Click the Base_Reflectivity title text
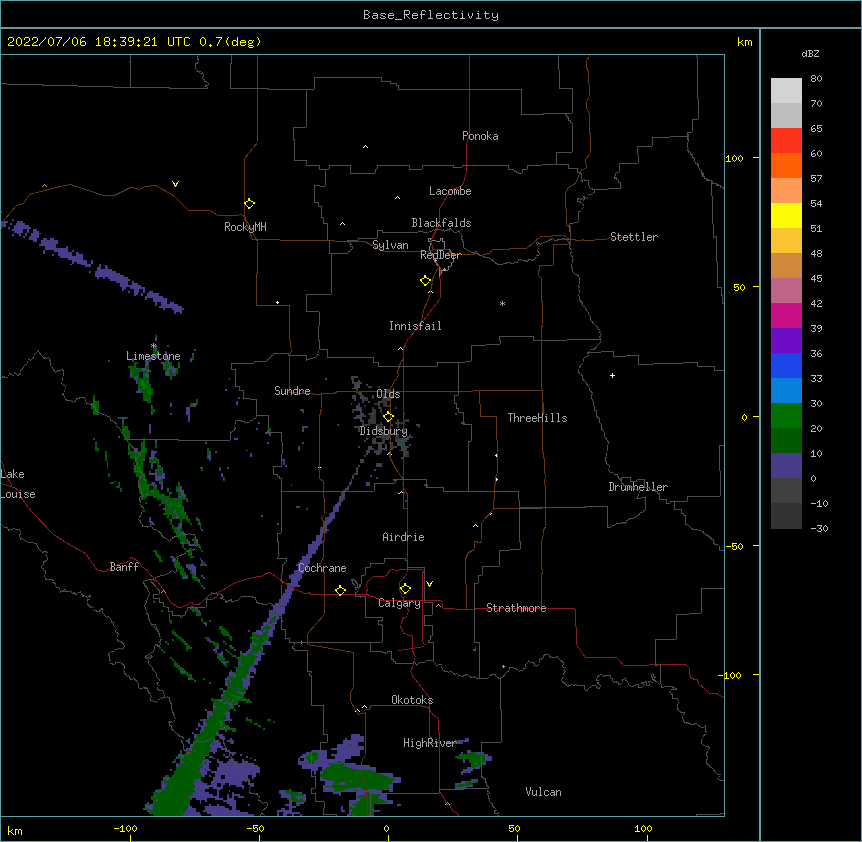The width and height of the screenshot is (862, 842). click(x=431, y=15)
